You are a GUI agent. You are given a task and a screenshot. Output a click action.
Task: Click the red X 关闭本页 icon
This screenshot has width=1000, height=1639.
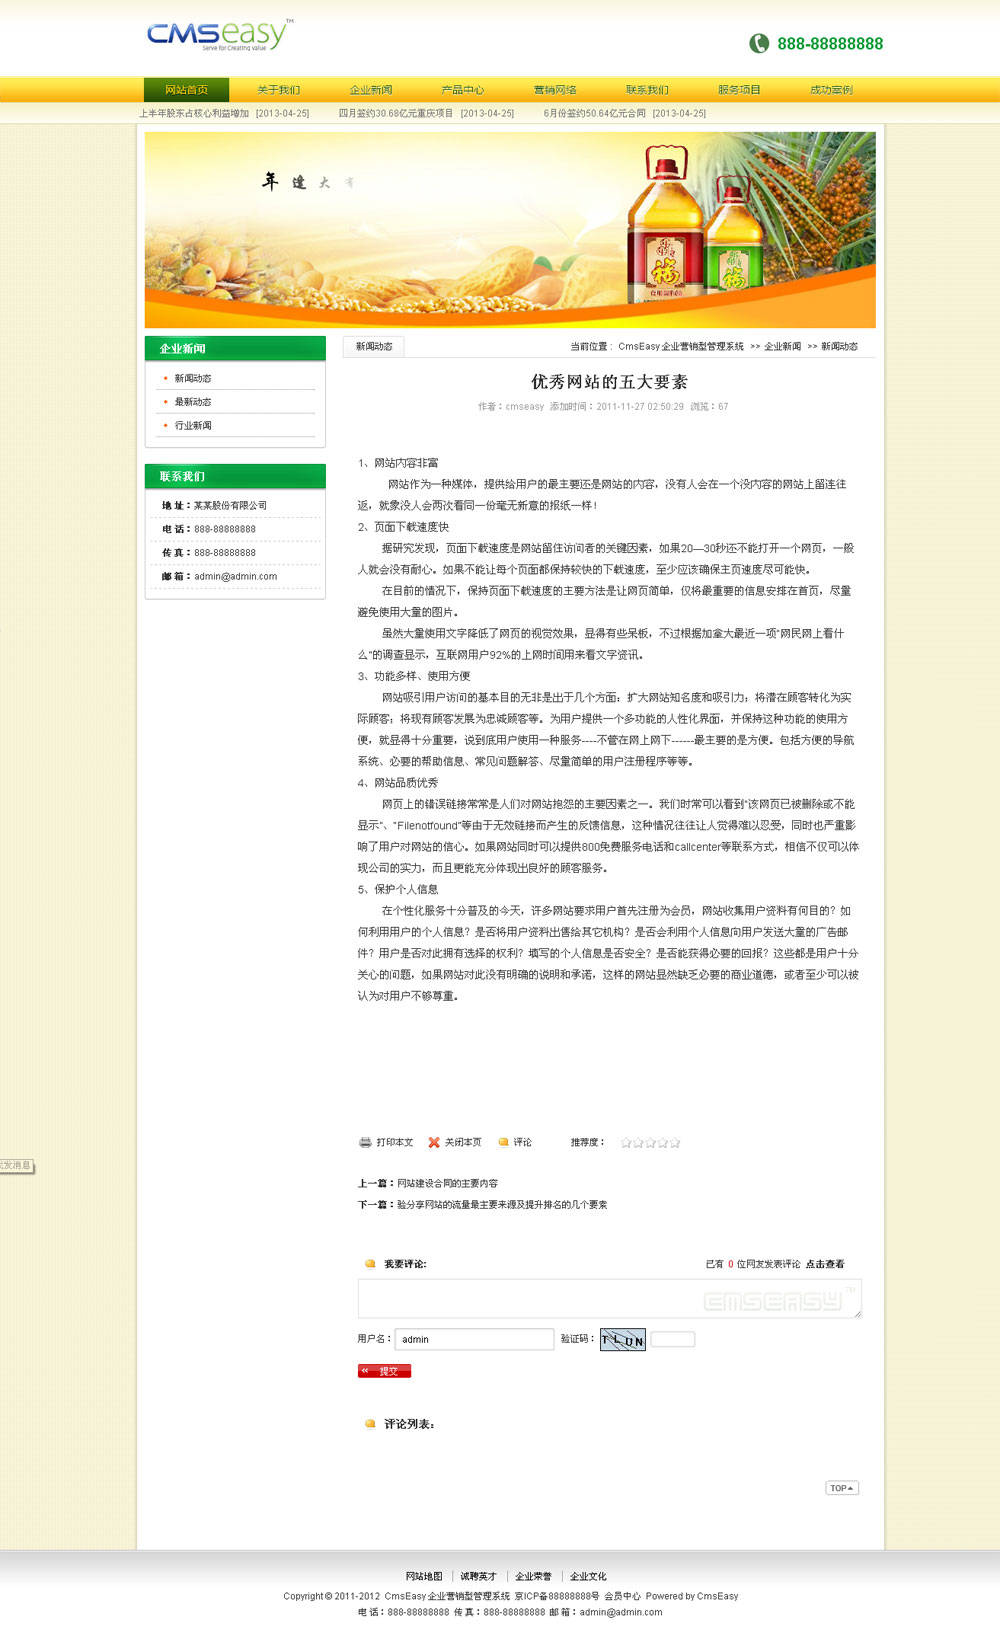coord(434,1142)
